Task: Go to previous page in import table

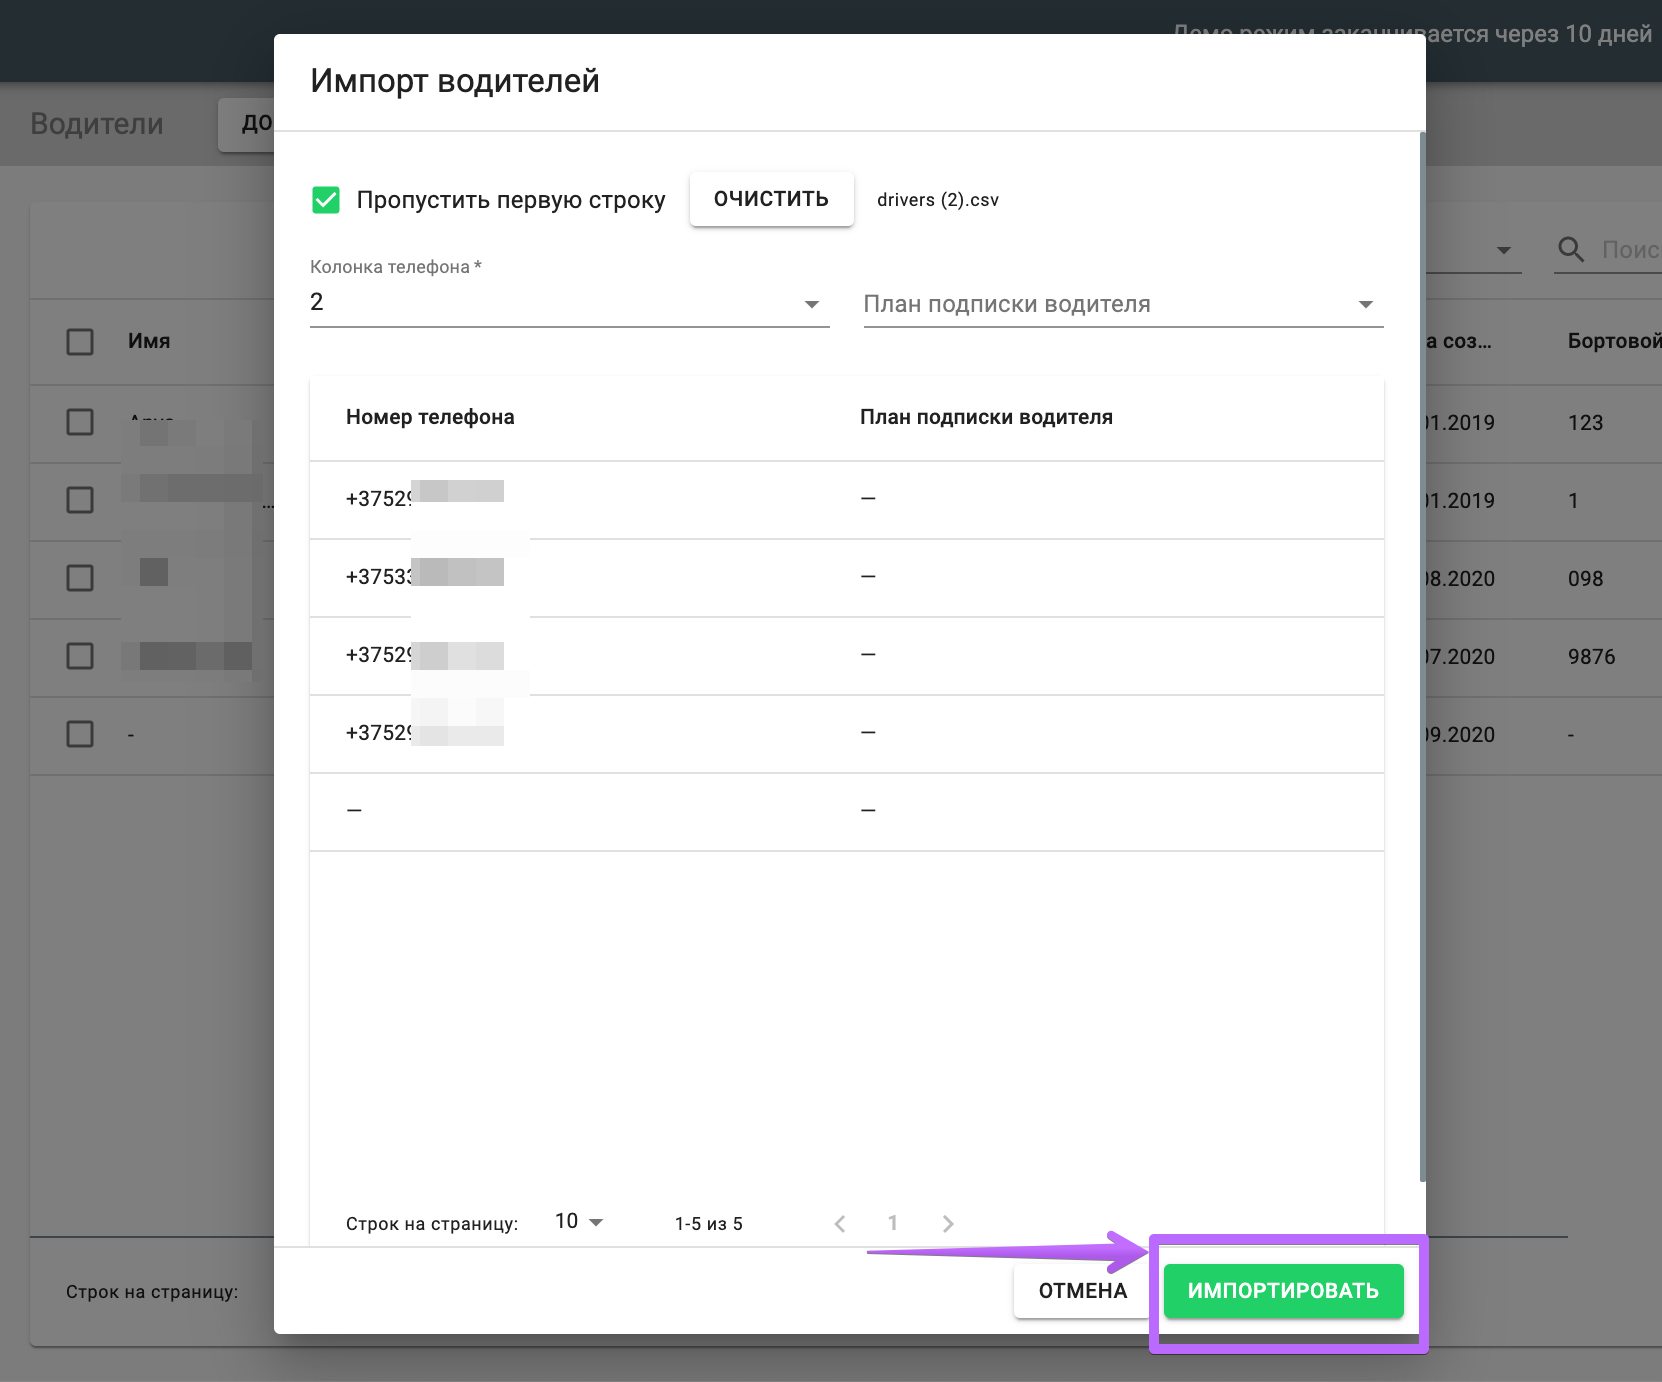Action: coord(840,1223)
